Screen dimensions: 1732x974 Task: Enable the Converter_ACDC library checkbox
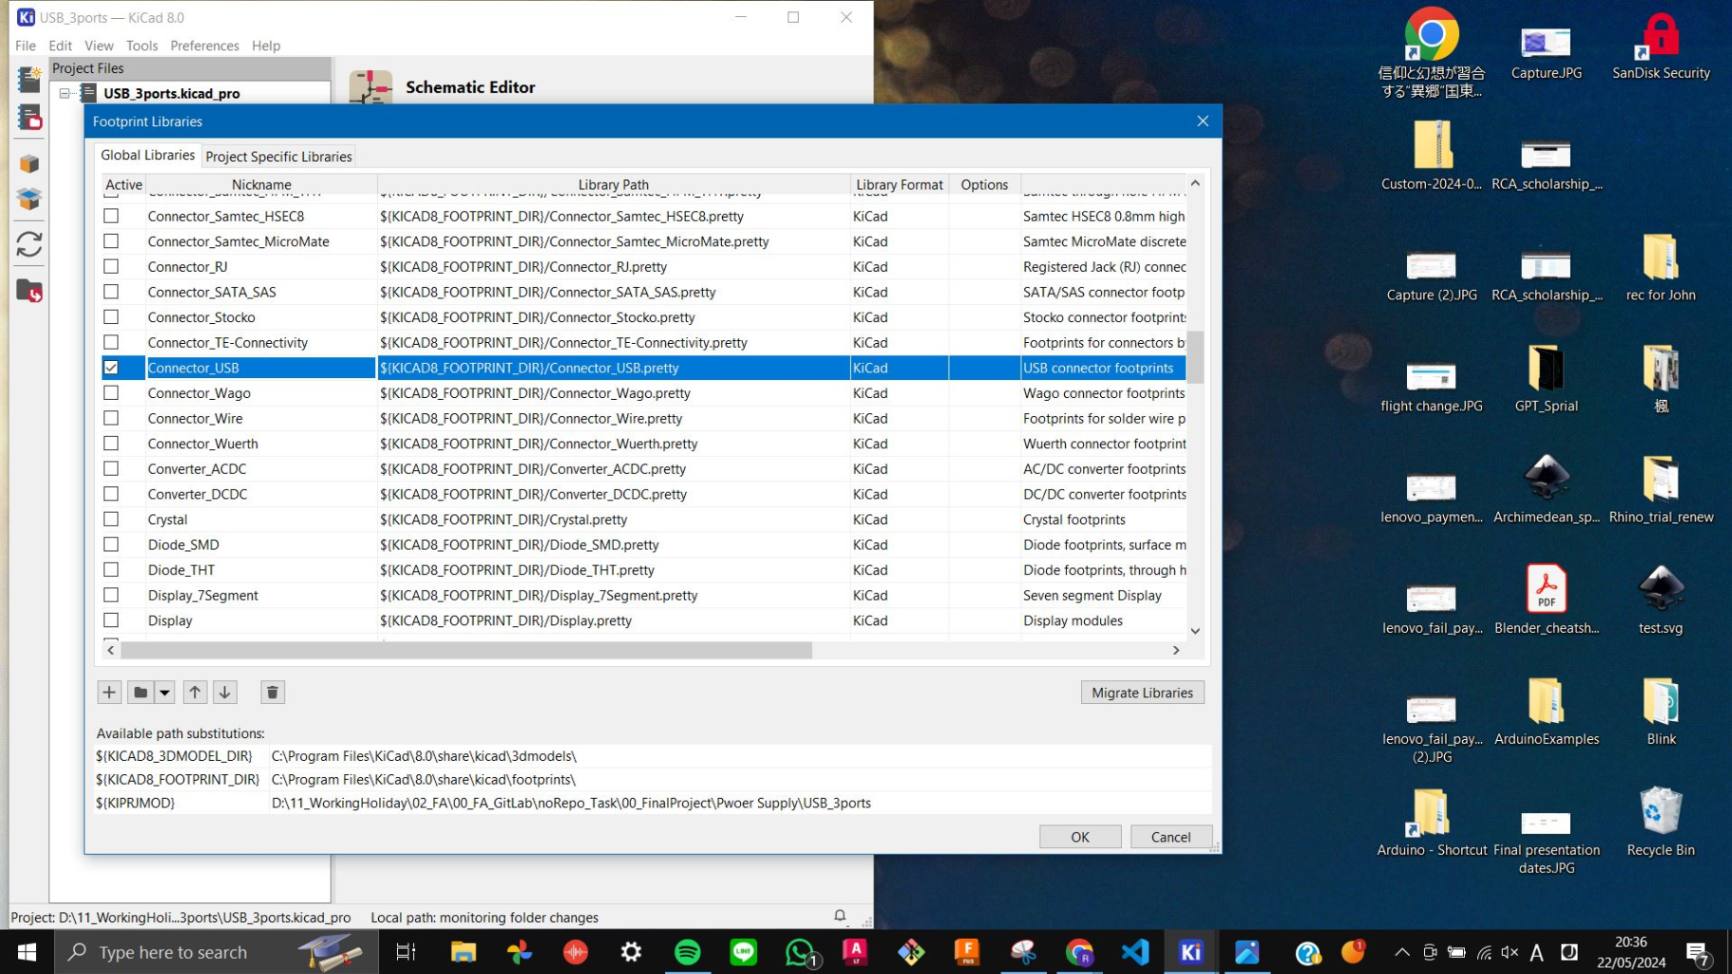[x=111, y=468]
